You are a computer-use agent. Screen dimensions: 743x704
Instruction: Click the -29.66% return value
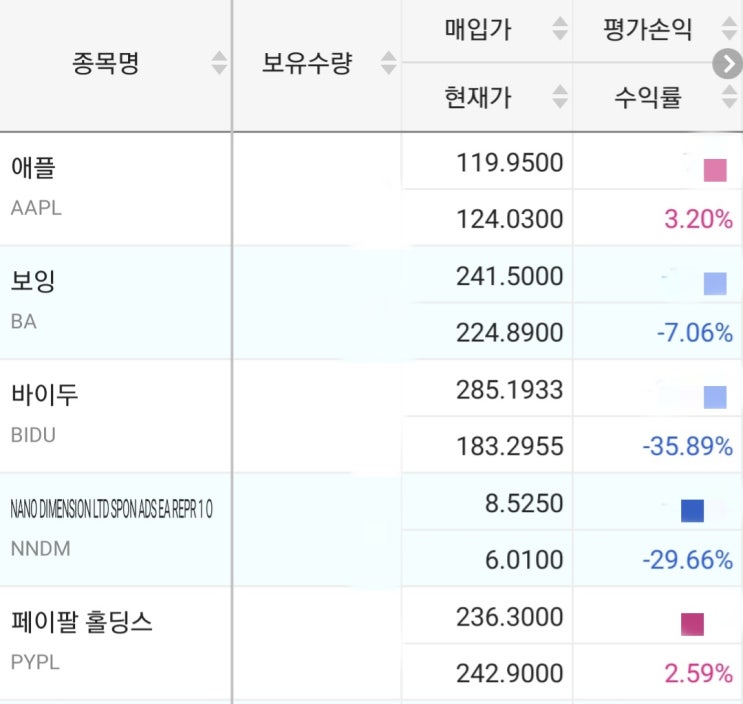(688, 560)
